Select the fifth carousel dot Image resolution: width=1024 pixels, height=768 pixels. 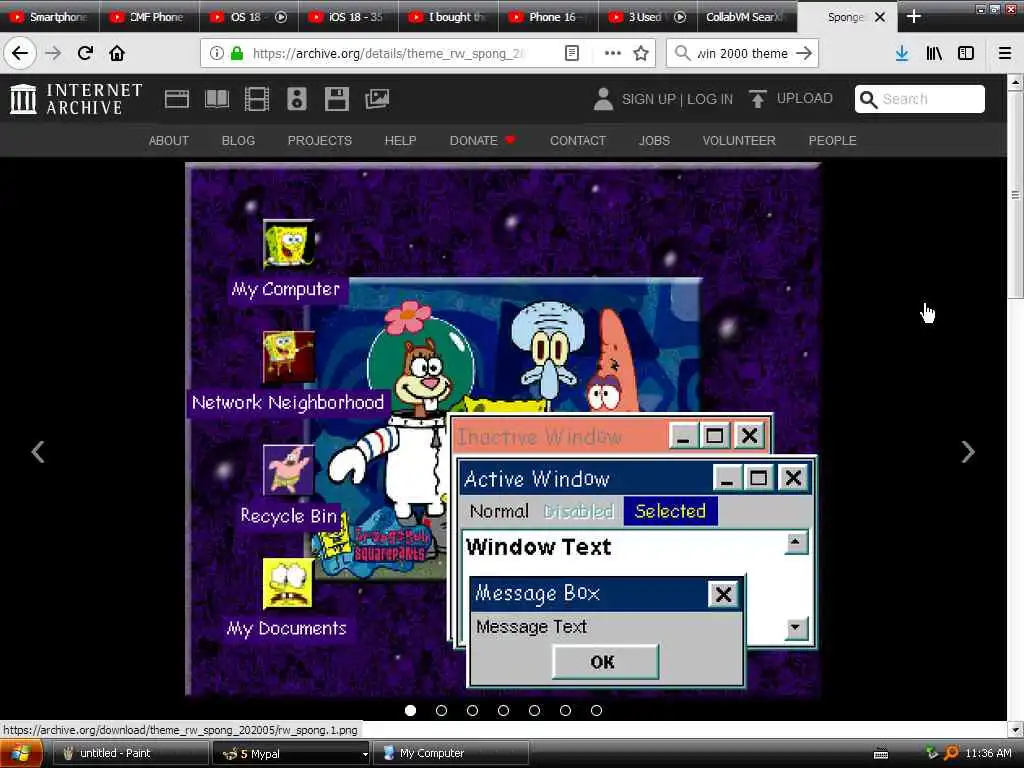pos(534,710)
